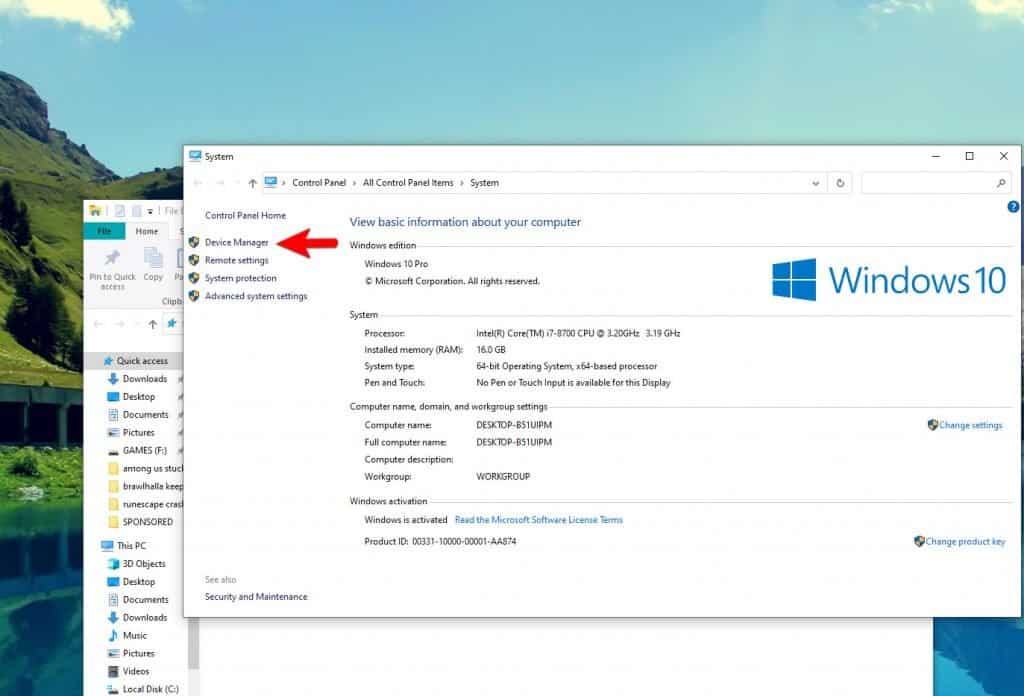Image resolution: width=1024 pixels, height=696 pixels.
Task: Click Back arrow in File Explorer window
Action: click(x=98, y=324)
